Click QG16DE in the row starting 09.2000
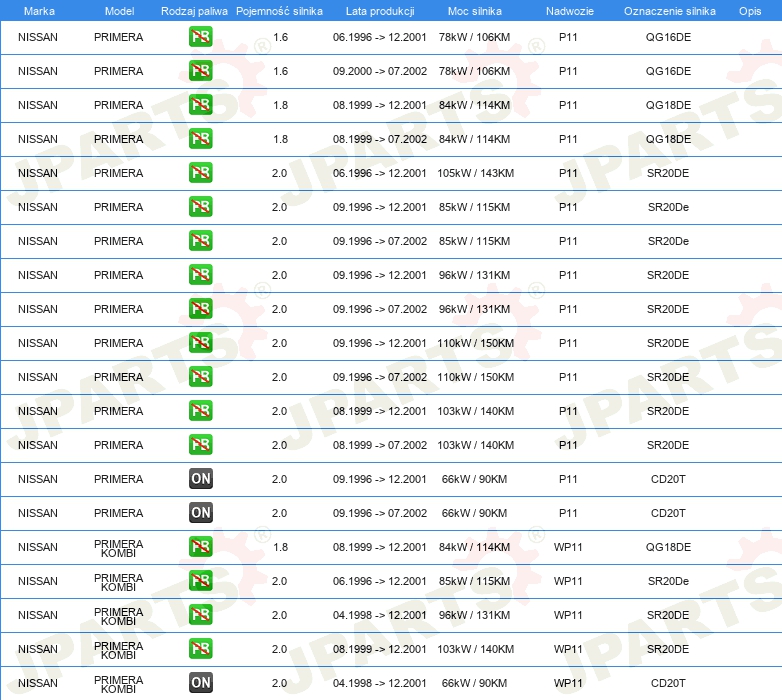The image size is (782, 700). pyautogui.click(x=668, y=71)
